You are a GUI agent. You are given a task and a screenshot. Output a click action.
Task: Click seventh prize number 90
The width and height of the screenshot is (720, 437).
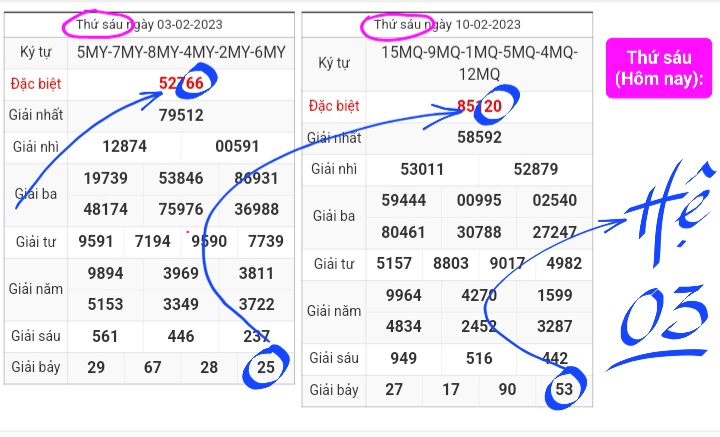(508, 389)
